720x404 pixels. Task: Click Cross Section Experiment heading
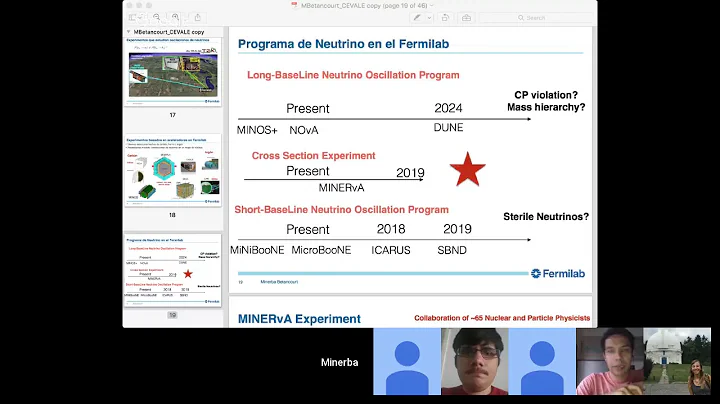click(313, 156)
